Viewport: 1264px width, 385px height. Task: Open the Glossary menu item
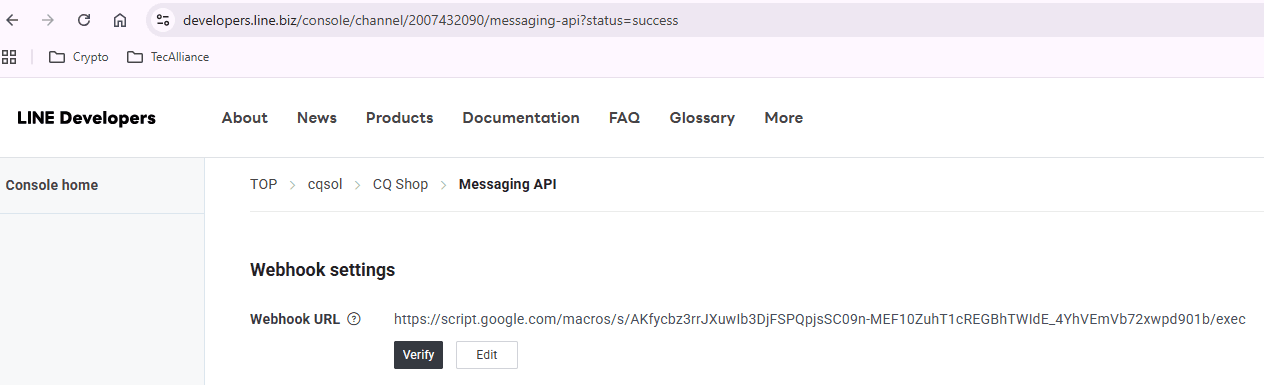[702, 118]
